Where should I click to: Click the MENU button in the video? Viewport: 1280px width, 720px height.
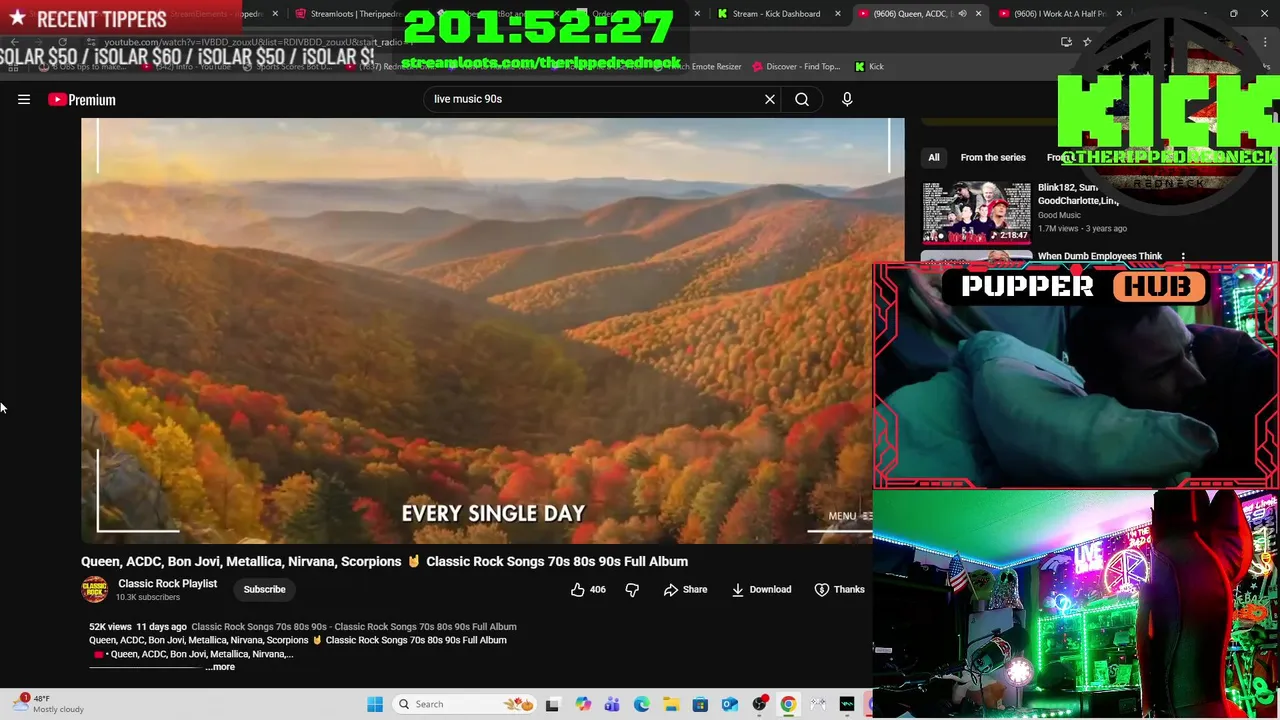coord(849,516)
